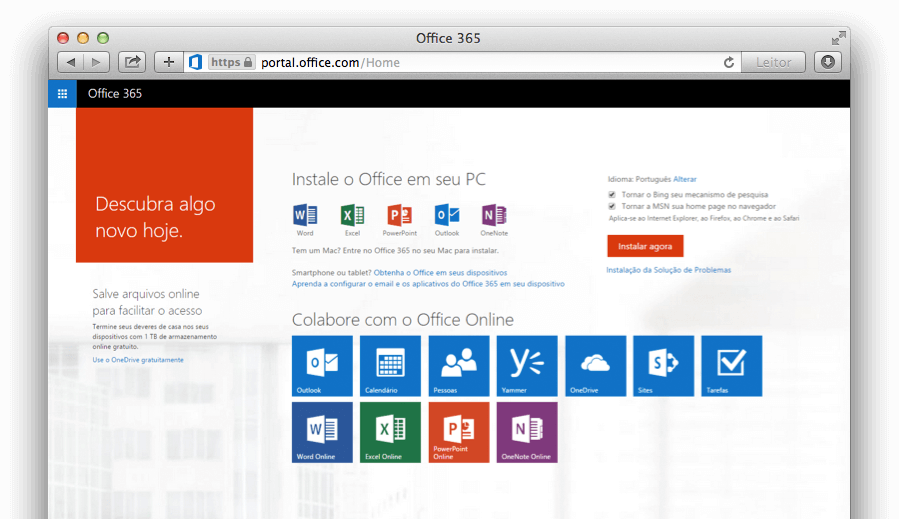Launch Word Online tile
Image resolution: width=899 pixels, height=519 pixels.
coord(322,432)
